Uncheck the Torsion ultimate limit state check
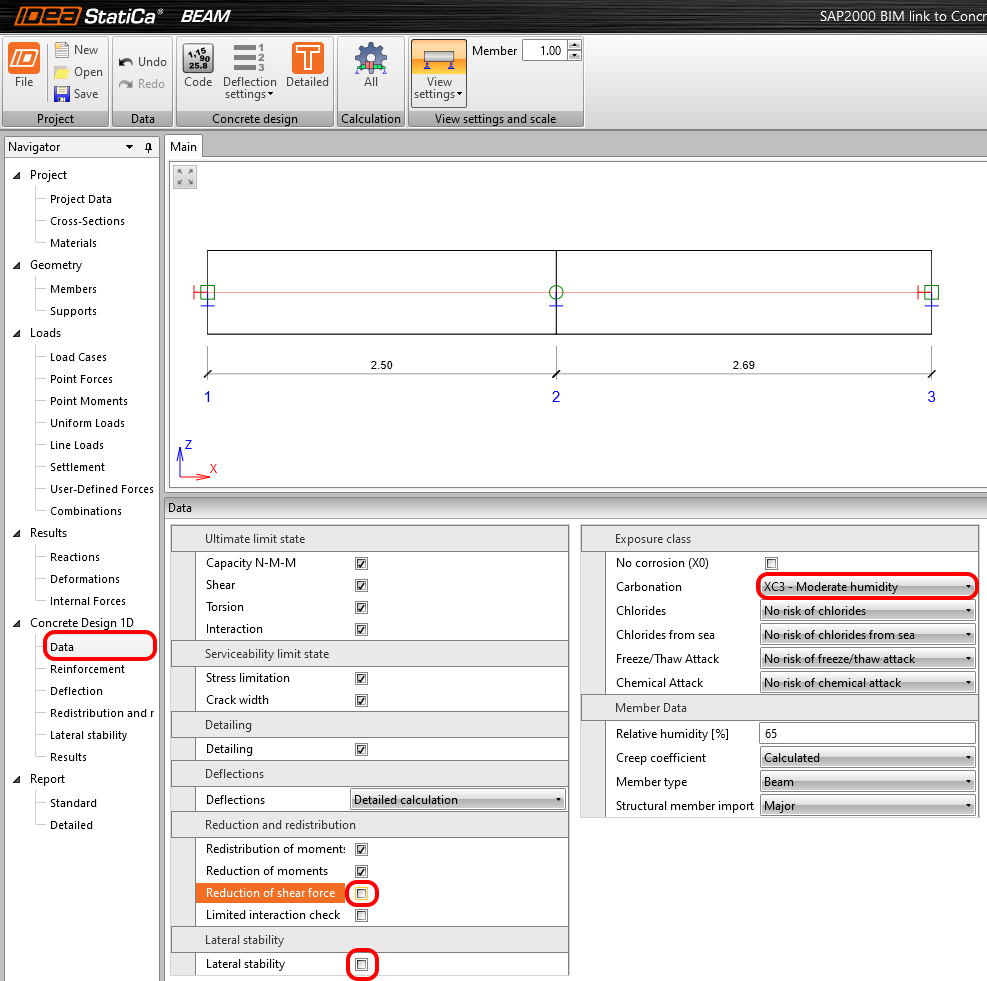This screenshot has height=981, width=987. pyautogui.click(x=361, y=607)
